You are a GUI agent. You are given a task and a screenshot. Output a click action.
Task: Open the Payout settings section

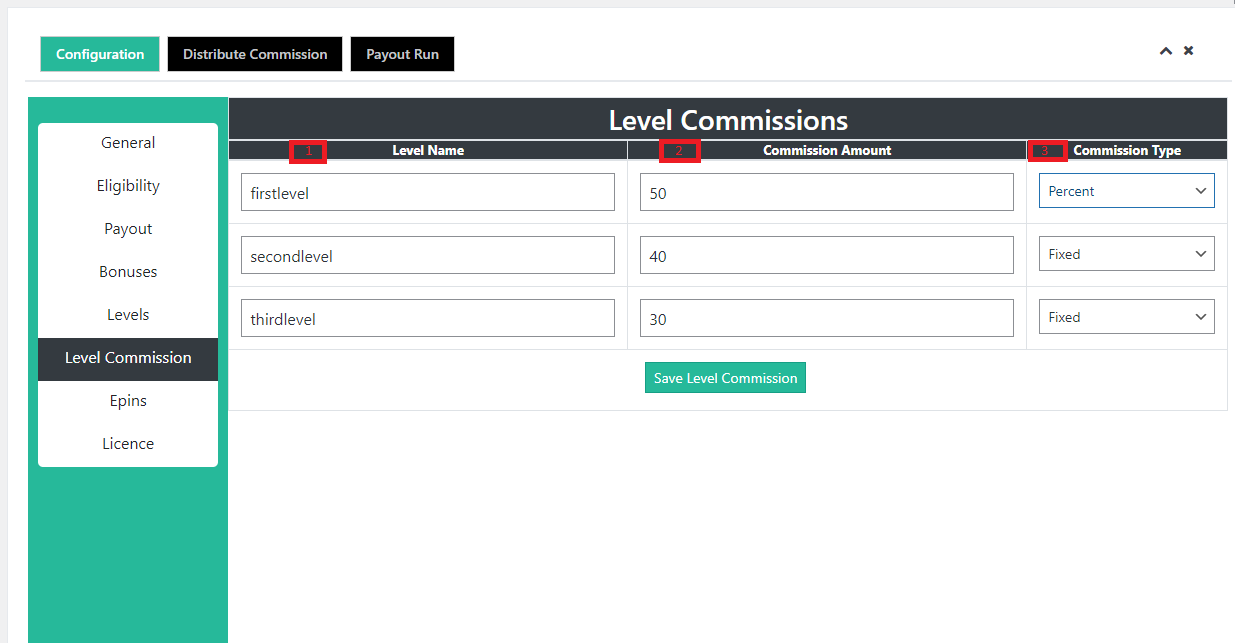tap(128, 229)
